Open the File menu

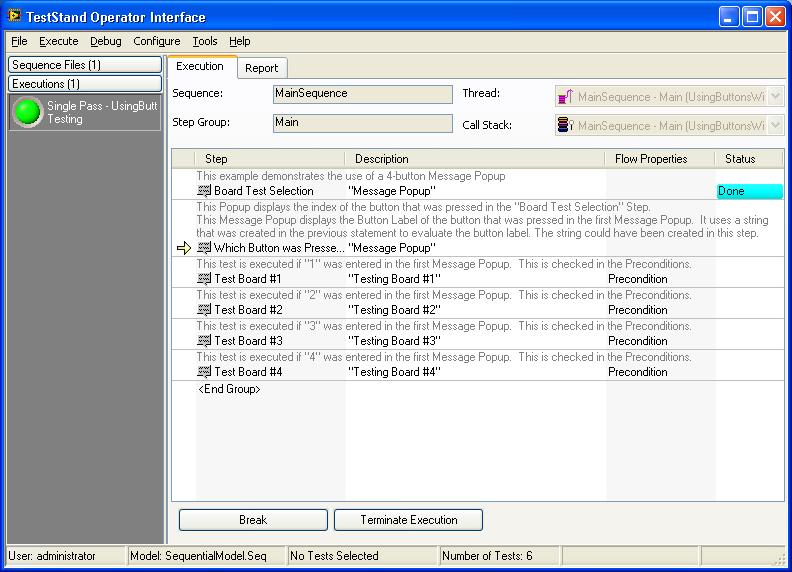[x=19, y=41]
